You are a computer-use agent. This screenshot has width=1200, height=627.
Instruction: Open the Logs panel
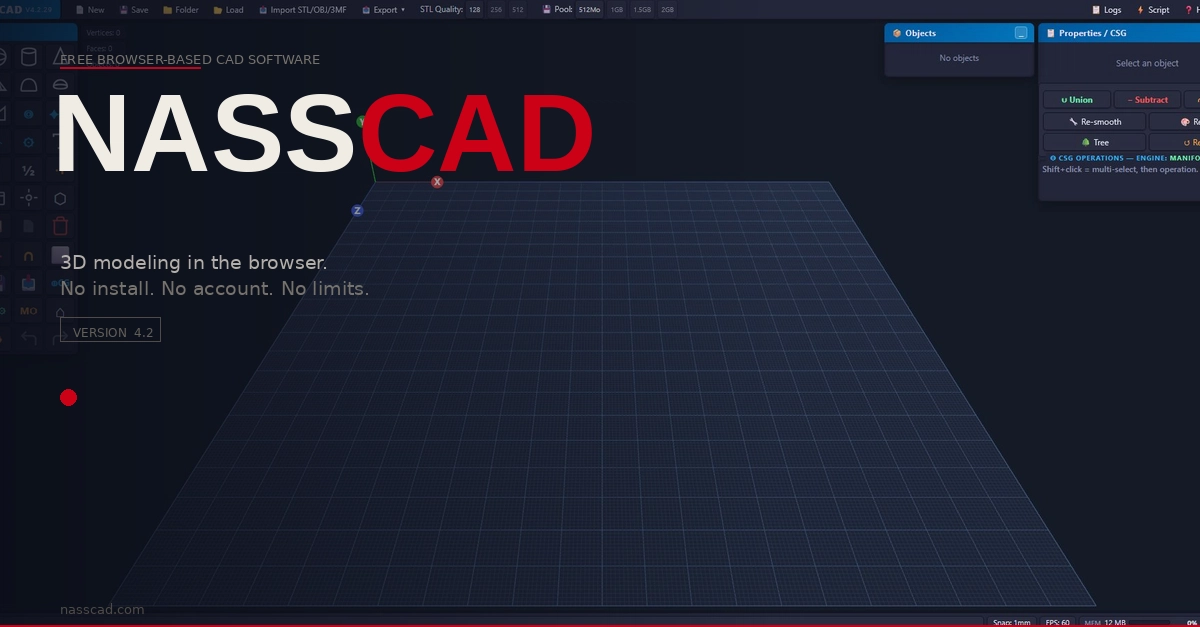click(x=1106, y=10)
